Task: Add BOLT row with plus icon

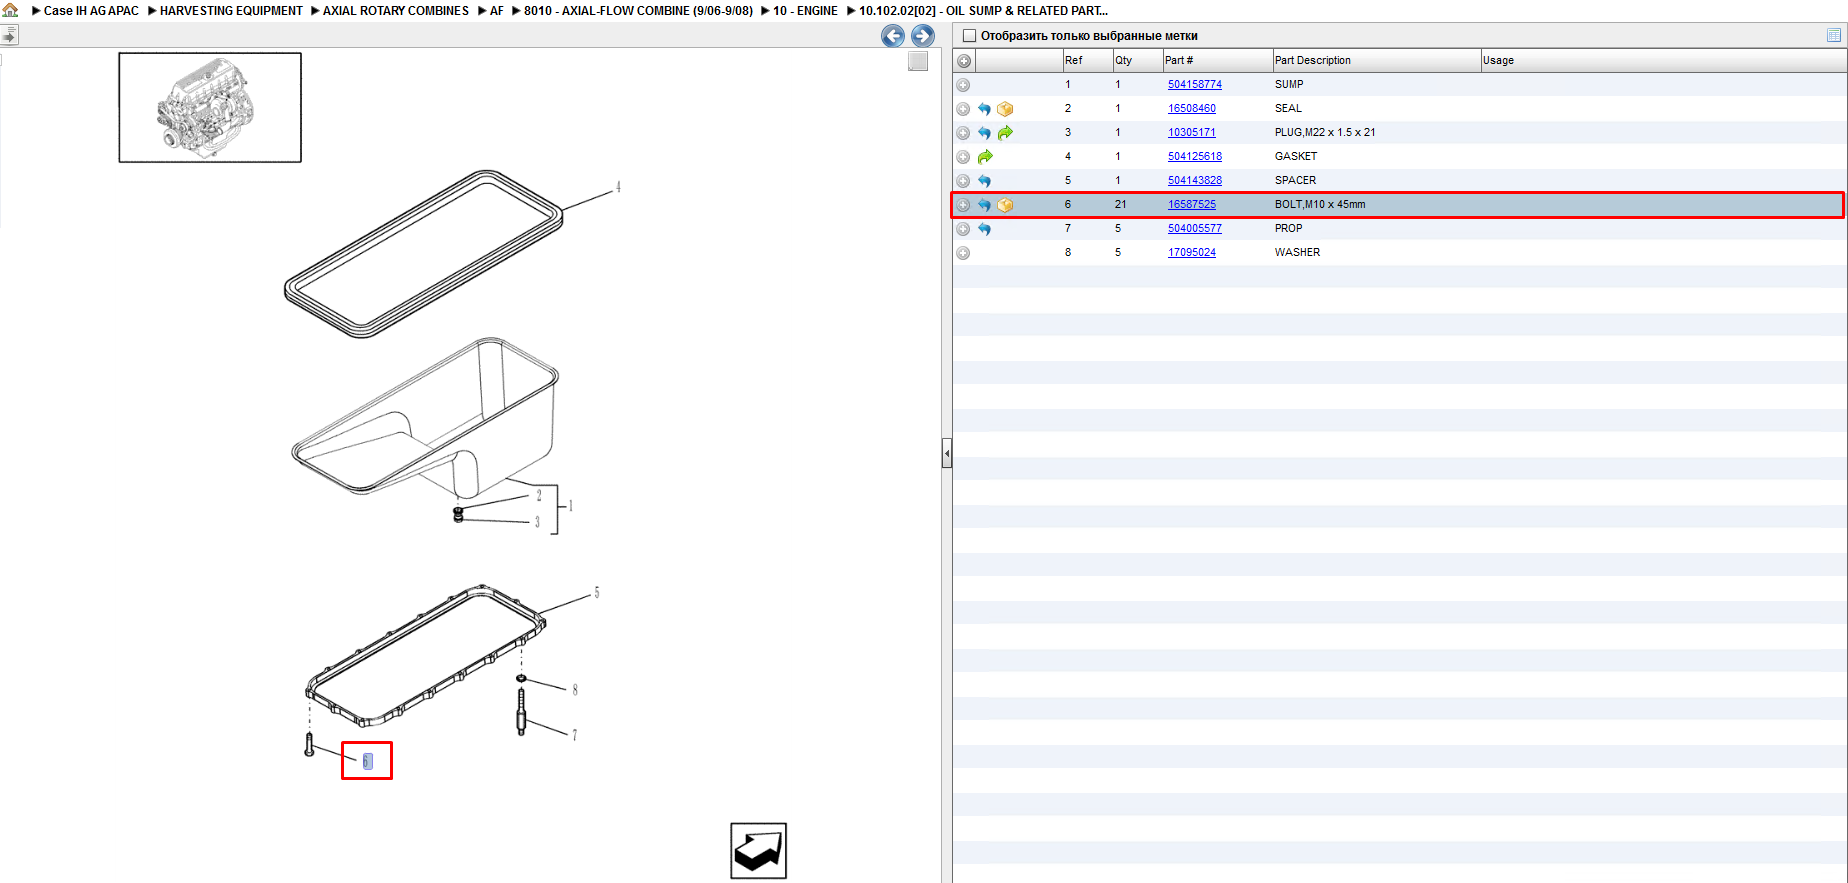Action: pyautogui.click(x=963, y=205)
